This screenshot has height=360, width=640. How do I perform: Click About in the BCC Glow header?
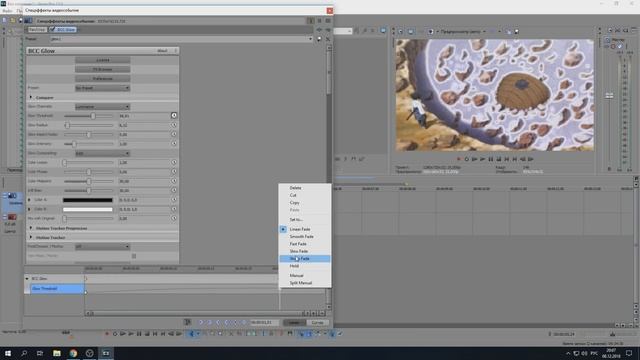pyautogui.click(x=162, y=51)
